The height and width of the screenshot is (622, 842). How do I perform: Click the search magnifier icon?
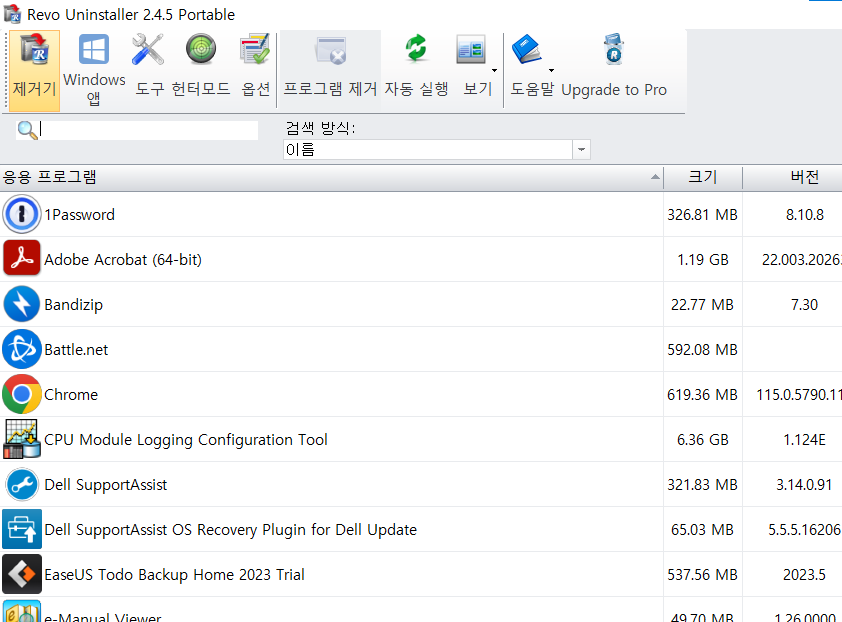tap(27, 130)
